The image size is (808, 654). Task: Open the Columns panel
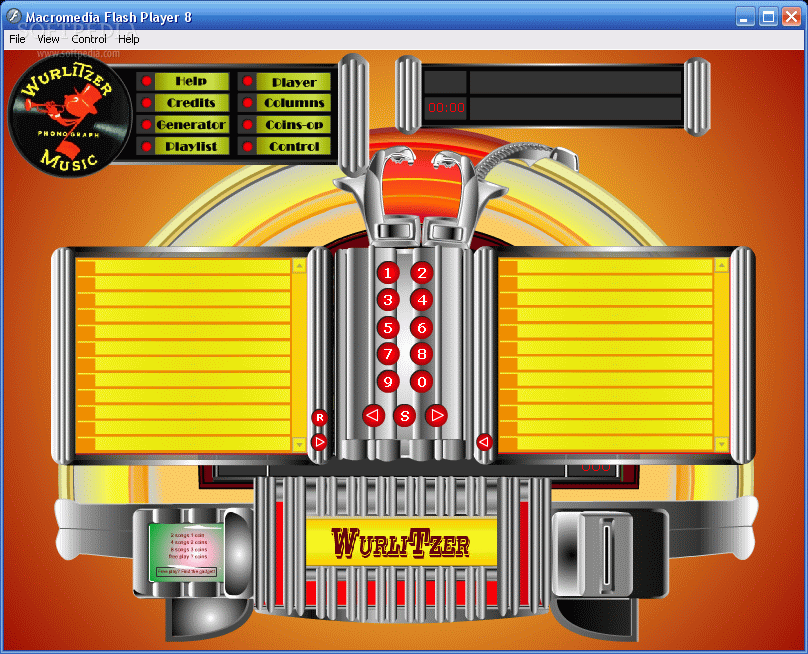pyautogui.click(x=294, y=103)
